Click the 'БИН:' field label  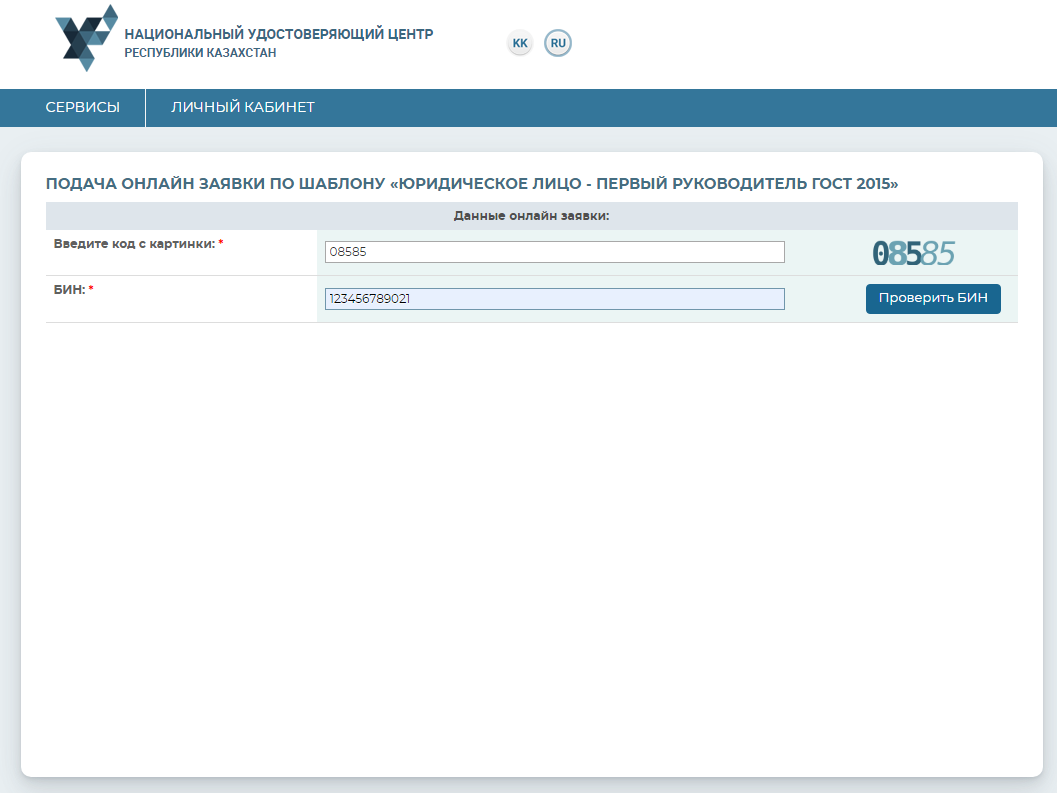click(68, 290)
